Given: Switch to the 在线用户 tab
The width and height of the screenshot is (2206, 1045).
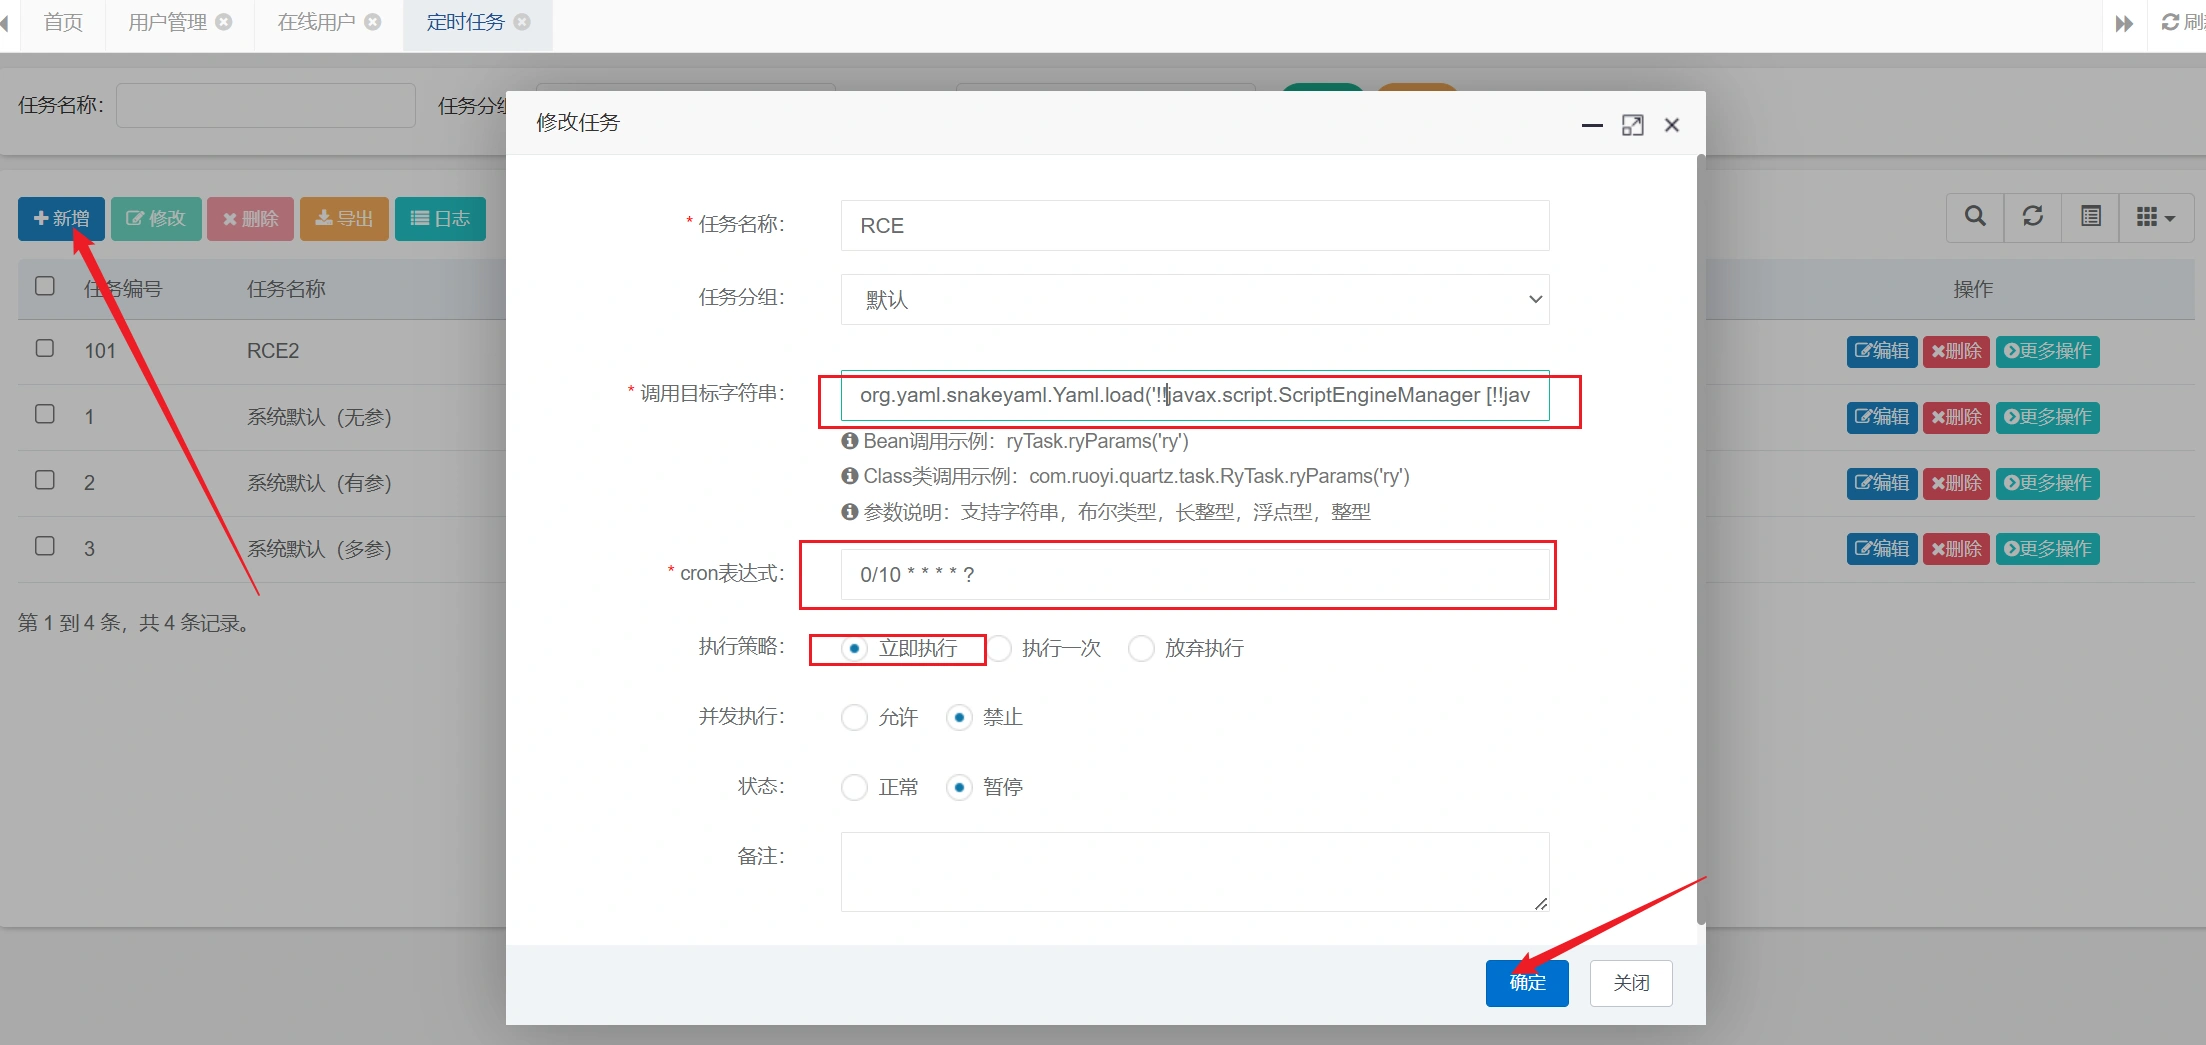Looking at the screenshot, I should pos(316,22).
